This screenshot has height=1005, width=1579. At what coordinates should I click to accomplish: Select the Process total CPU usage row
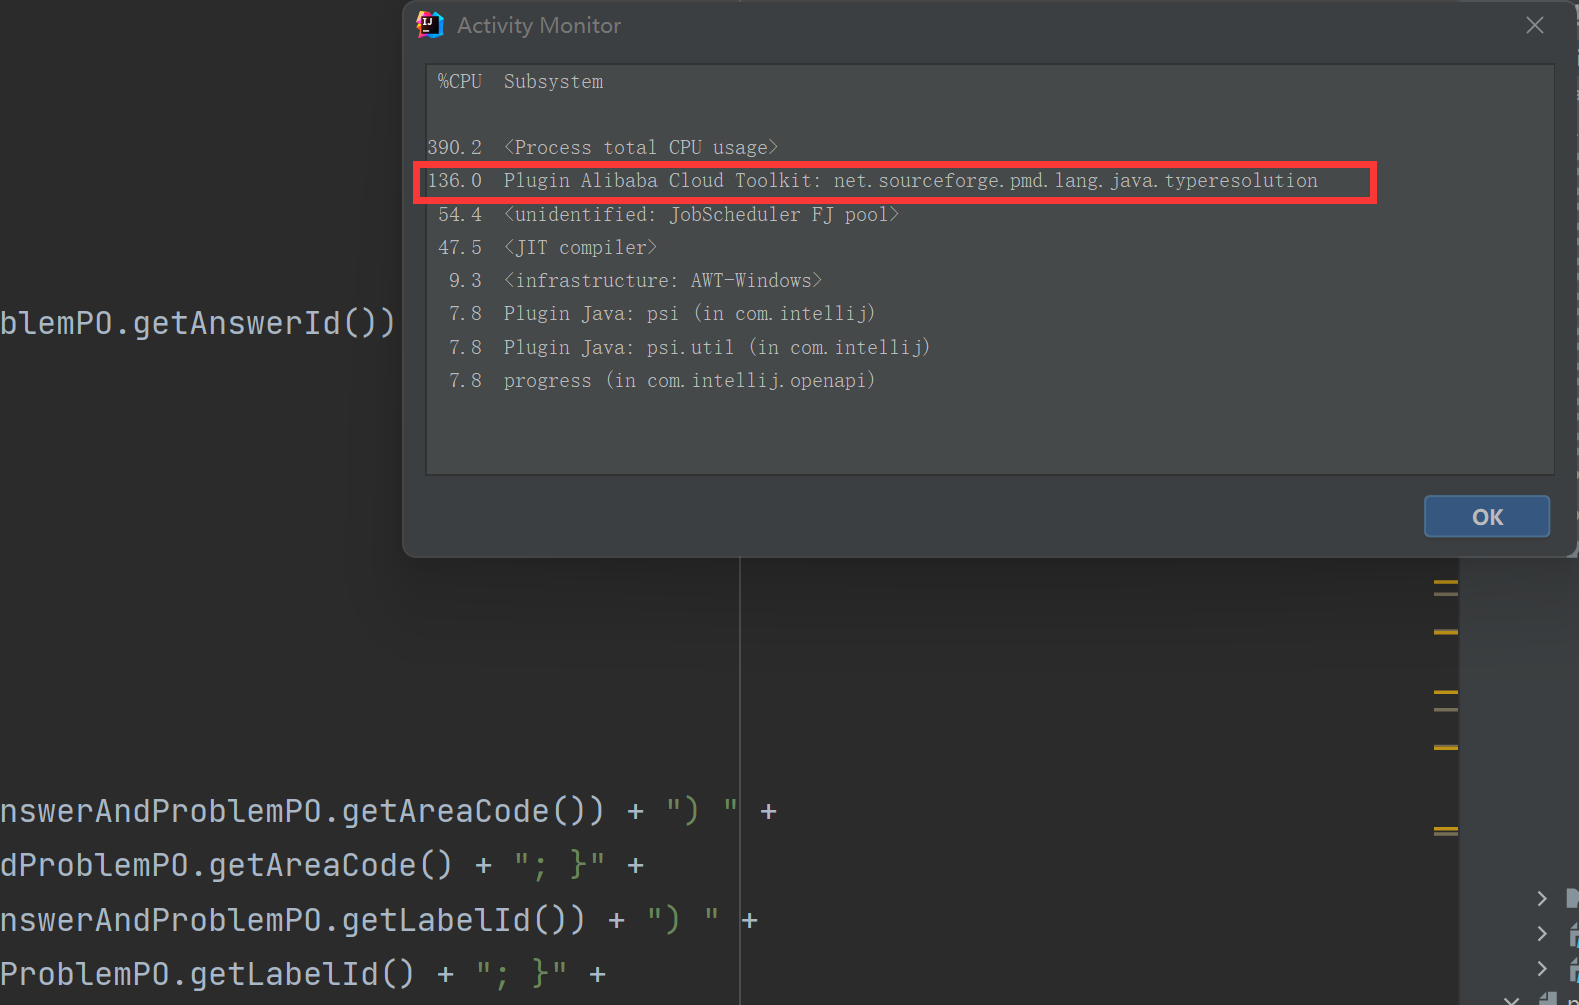(990, 147)
